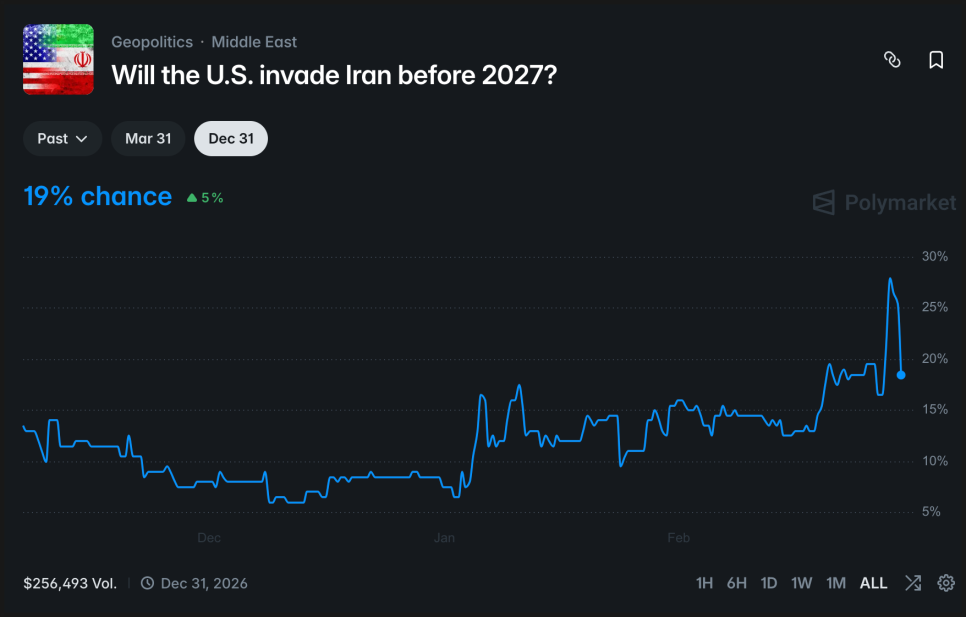Bookmark this Iran invasion market

coord(936,60)
